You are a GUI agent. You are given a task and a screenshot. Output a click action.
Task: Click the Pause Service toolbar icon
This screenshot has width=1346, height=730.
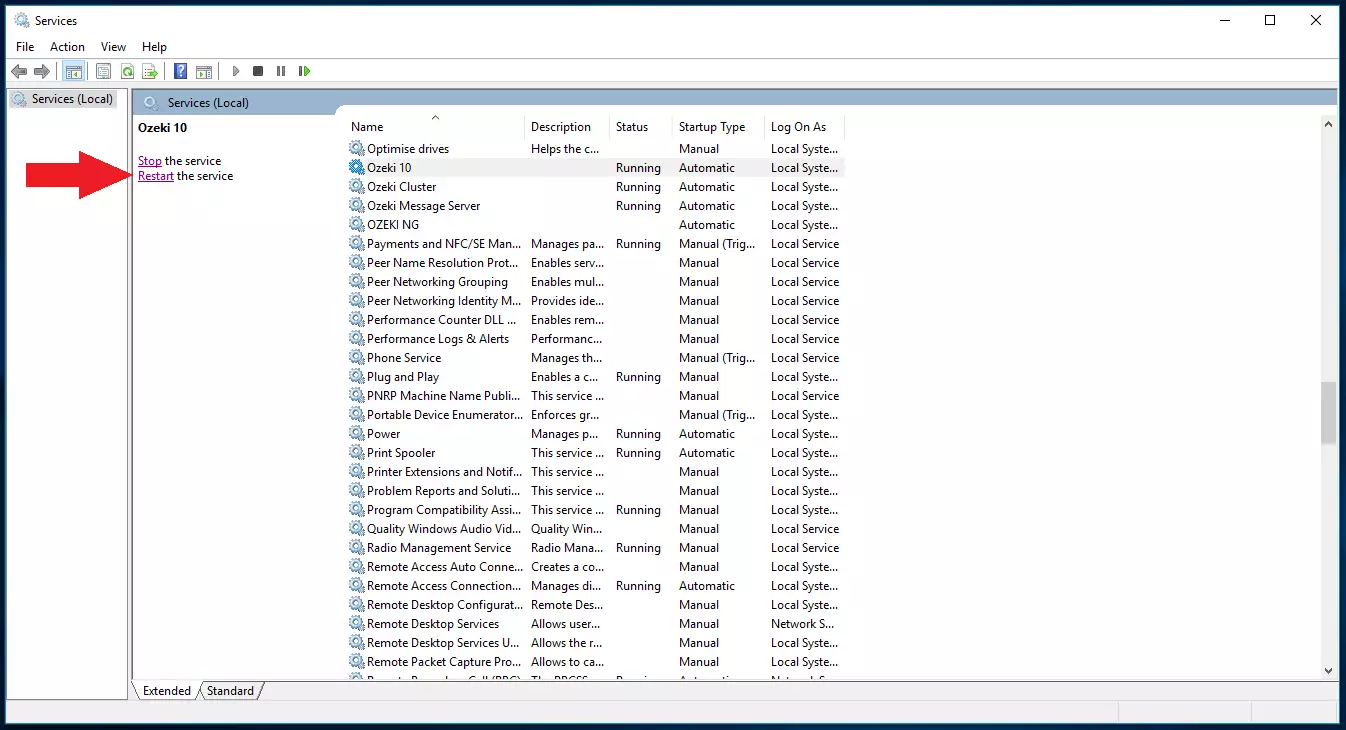[x=281, y=71]
